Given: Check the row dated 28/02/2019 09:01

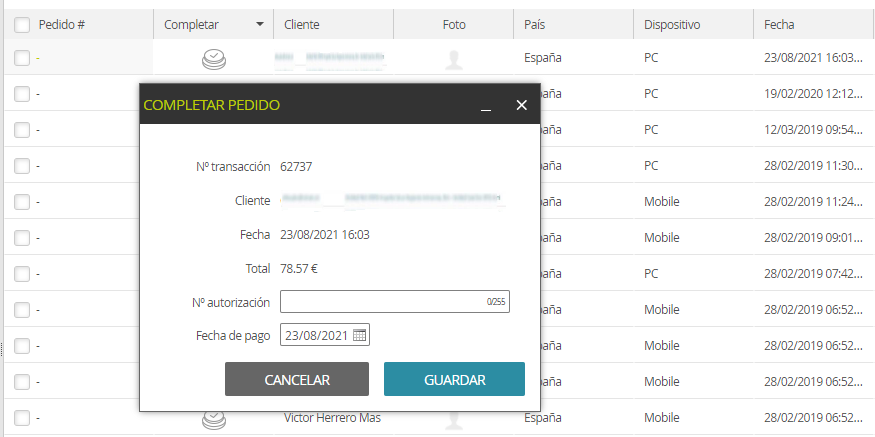Looking at the screenshot, I should [x=22, y=238].
